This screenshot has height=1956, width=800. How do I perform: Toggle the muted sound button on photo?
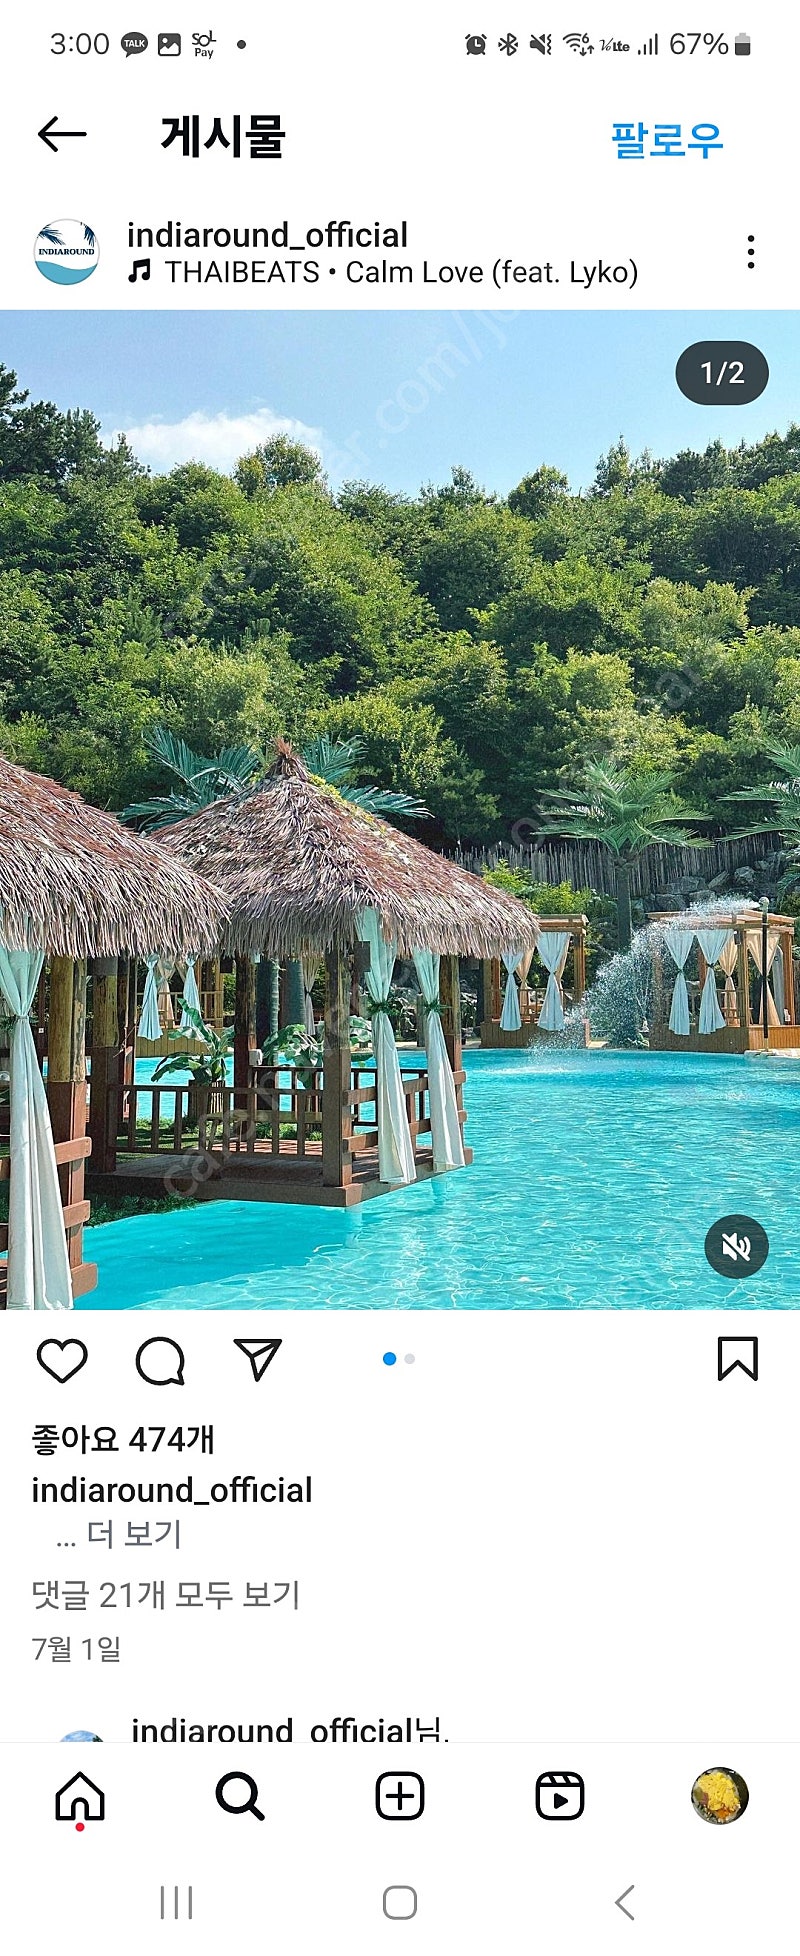click(737, 1246)
